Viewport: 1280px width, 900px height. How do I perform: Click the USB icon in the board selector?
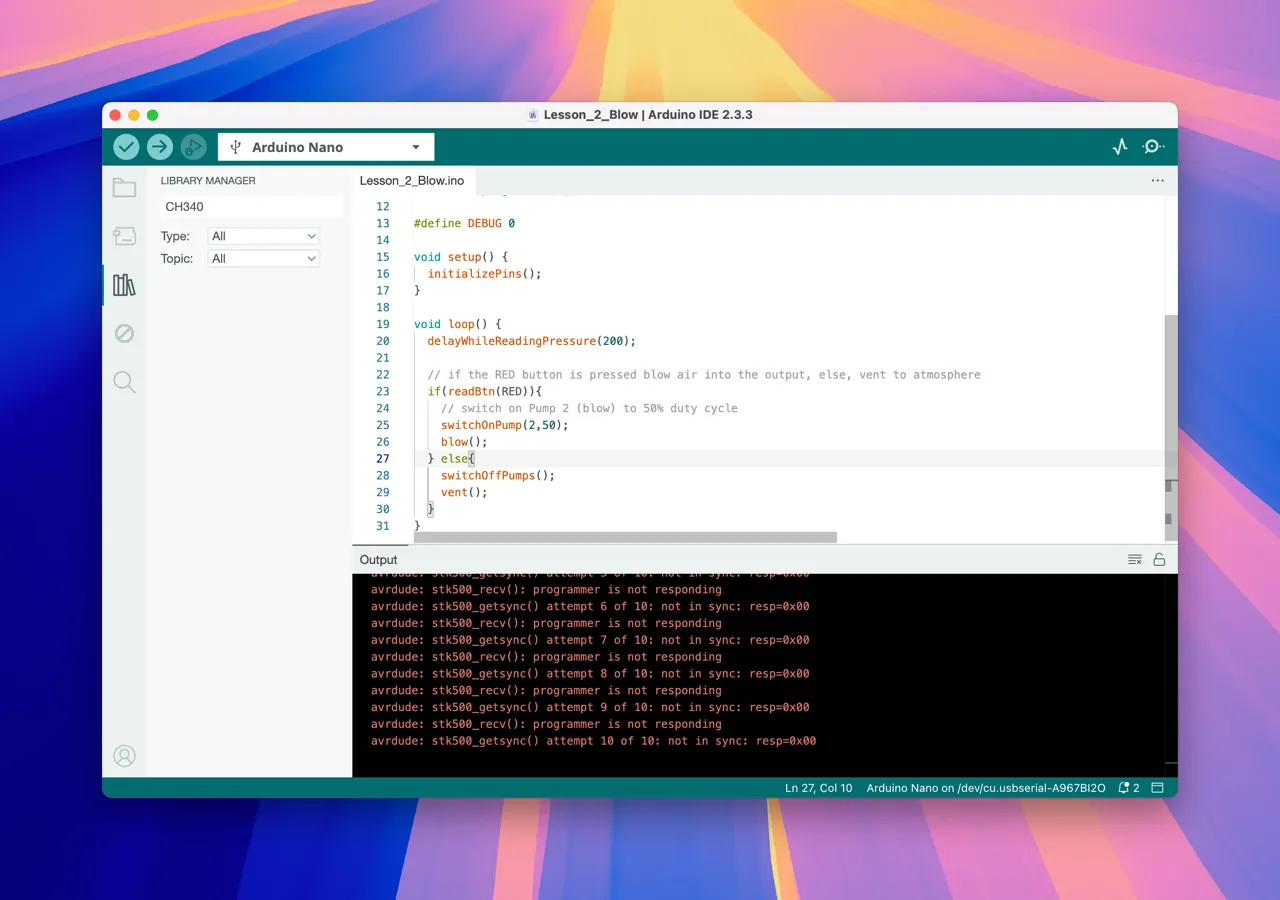point(236,147)
